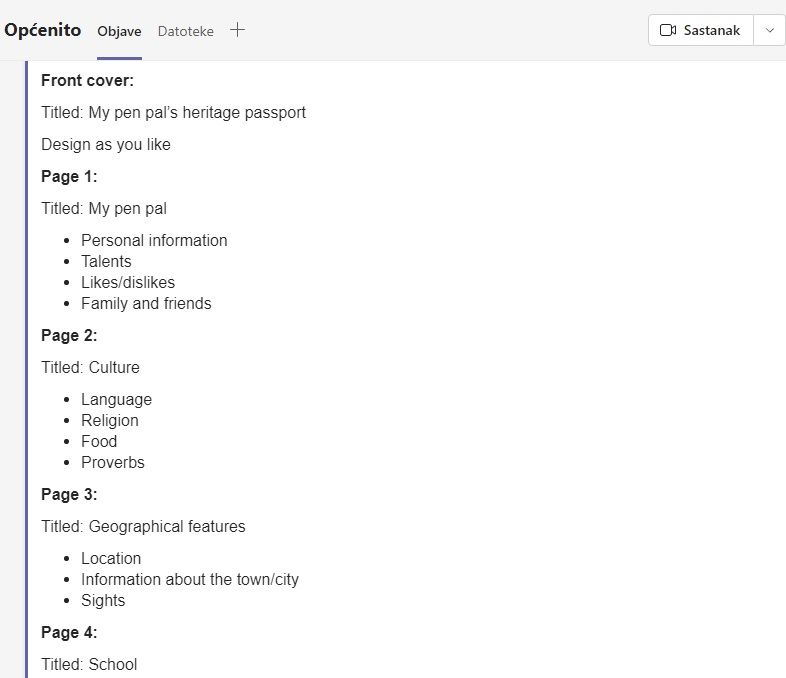Image resolution: width=786 pixels, height=678 pixels.
Task: Click the "Front cover:" heading
Action: (87, 81)
